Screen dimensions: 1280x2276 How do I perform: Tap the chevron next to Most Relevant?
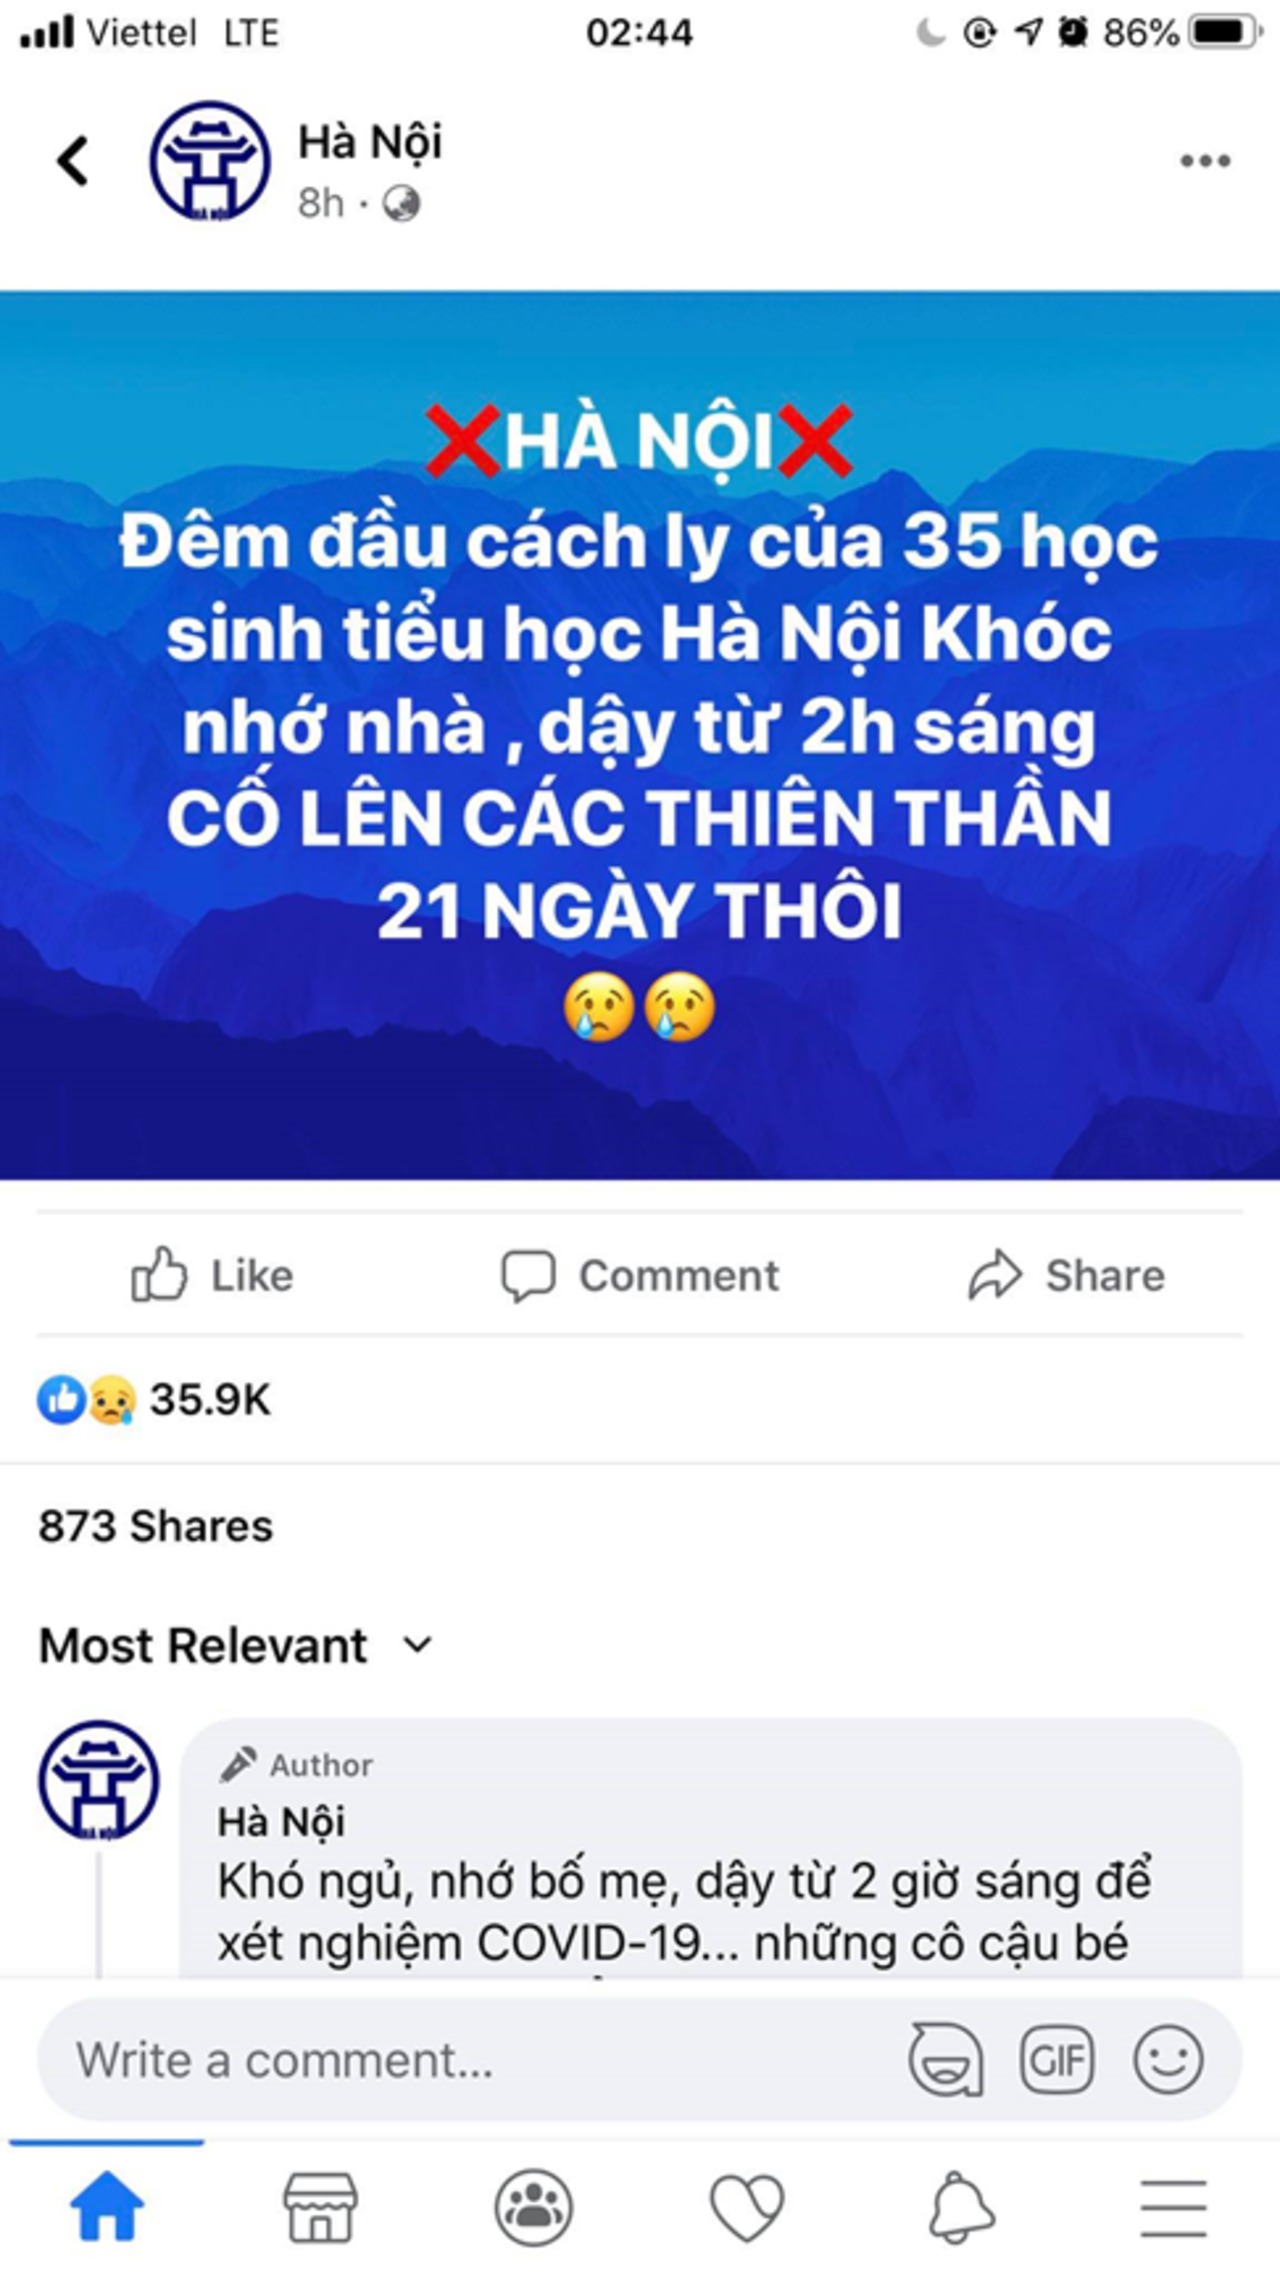417,1645
